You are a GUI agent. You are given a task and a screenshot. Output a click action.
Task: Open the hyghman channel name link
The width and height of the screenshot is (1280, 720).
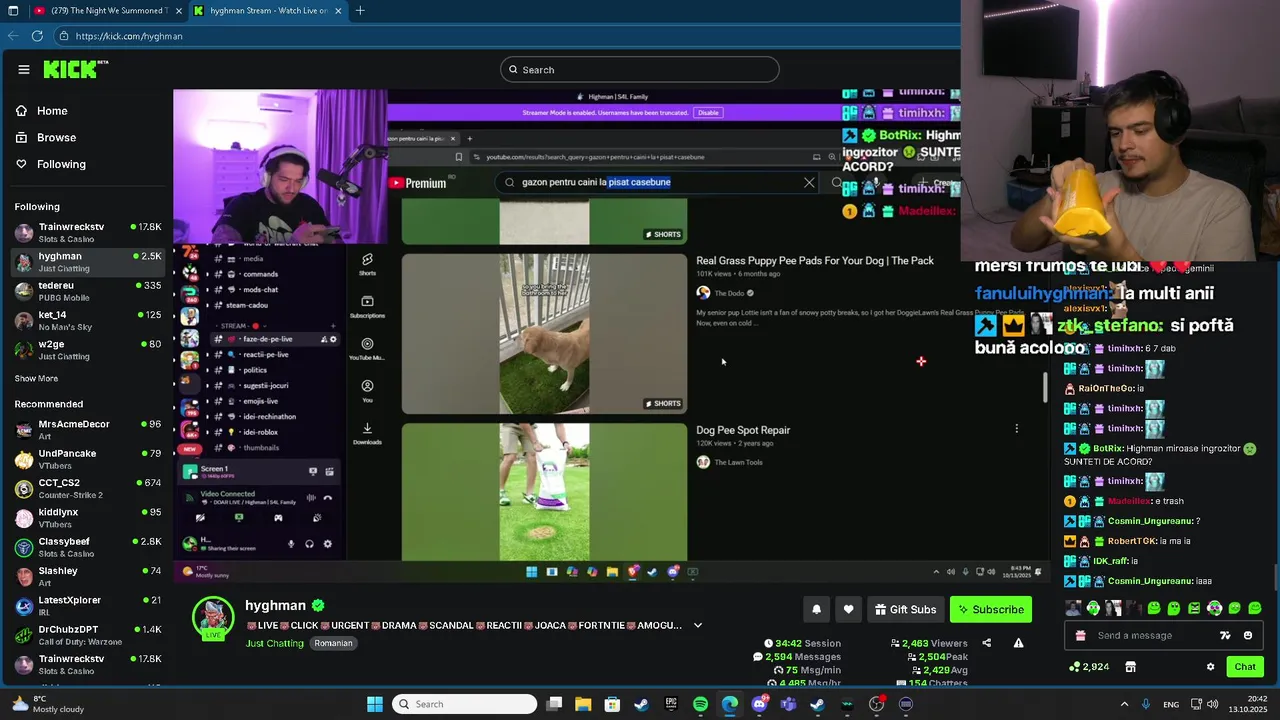click(x=275, y=605)
